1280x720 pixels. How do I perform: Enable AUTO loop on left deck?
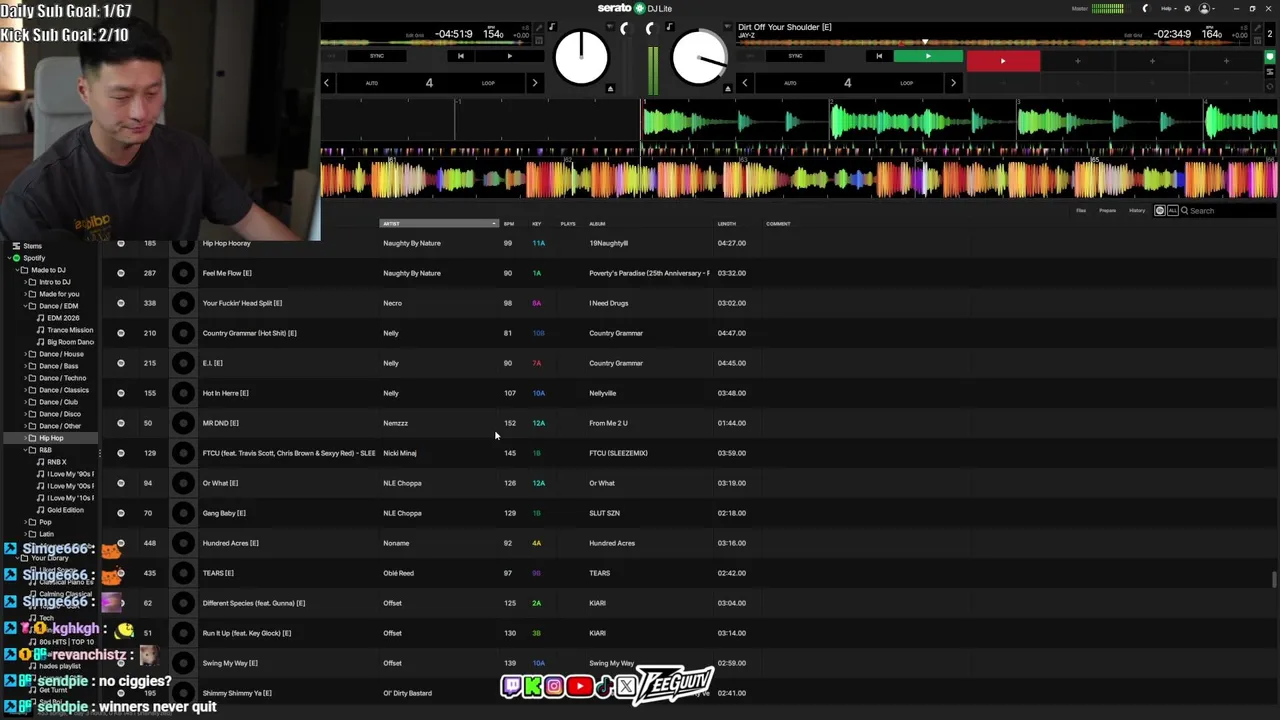(372, 83)
